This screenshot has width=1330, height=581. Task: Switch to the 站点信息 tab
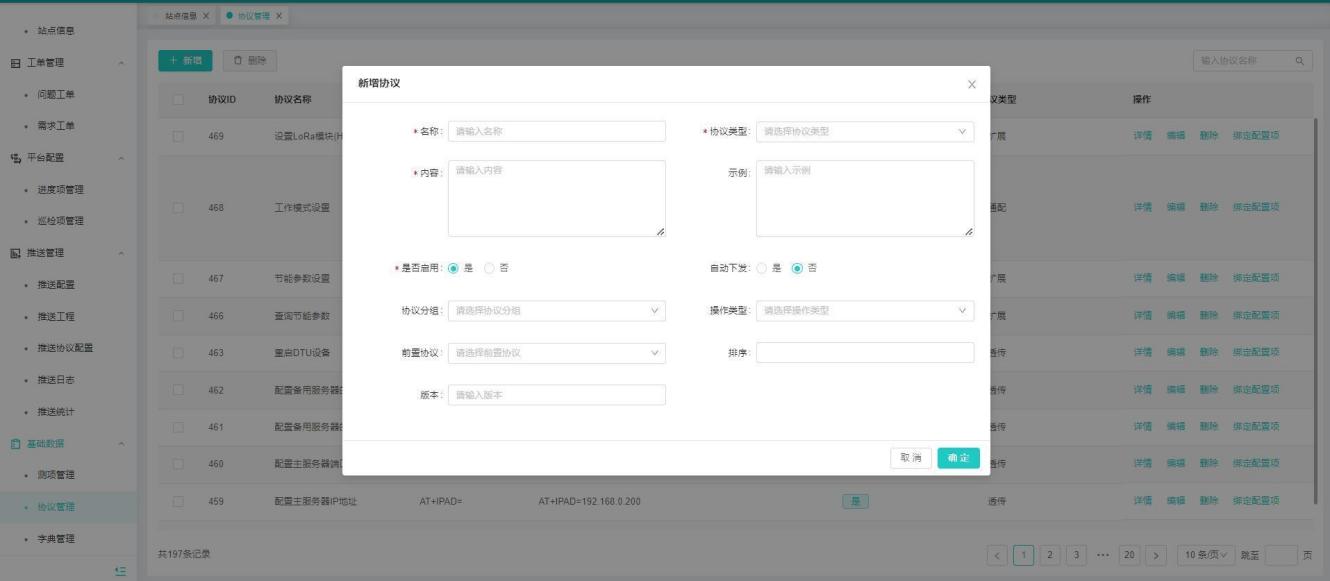tap(180, 16)
